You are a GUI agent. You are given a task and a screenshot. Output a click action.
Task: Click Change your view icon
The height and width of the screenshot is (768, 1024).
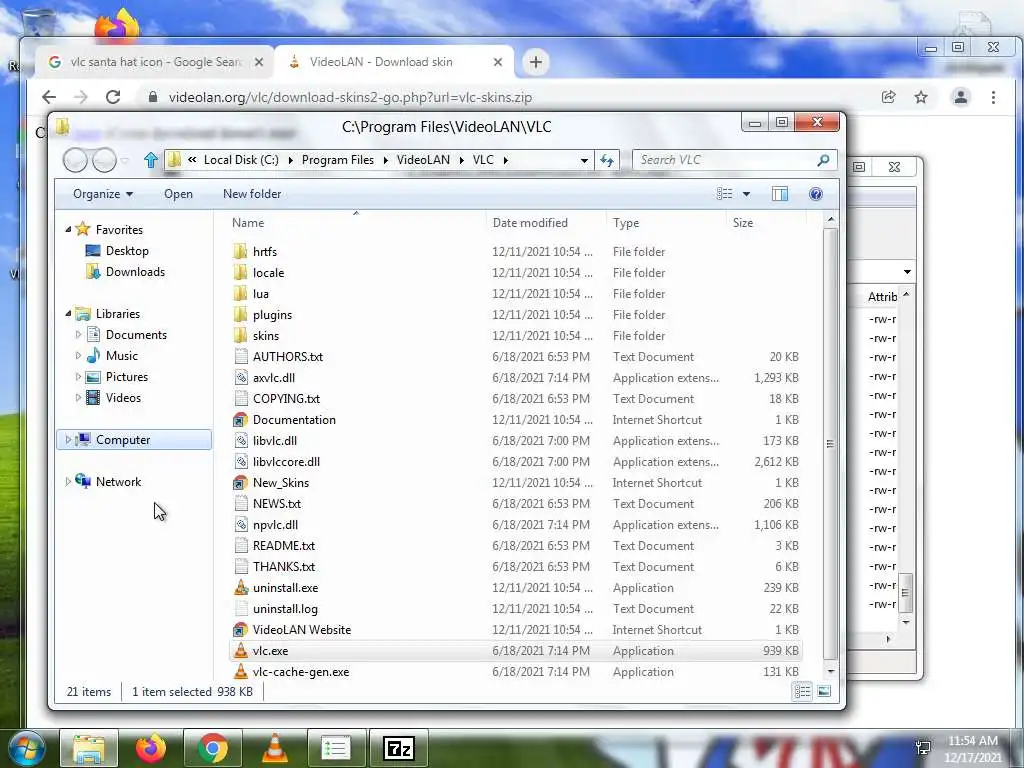click(724, 194)
